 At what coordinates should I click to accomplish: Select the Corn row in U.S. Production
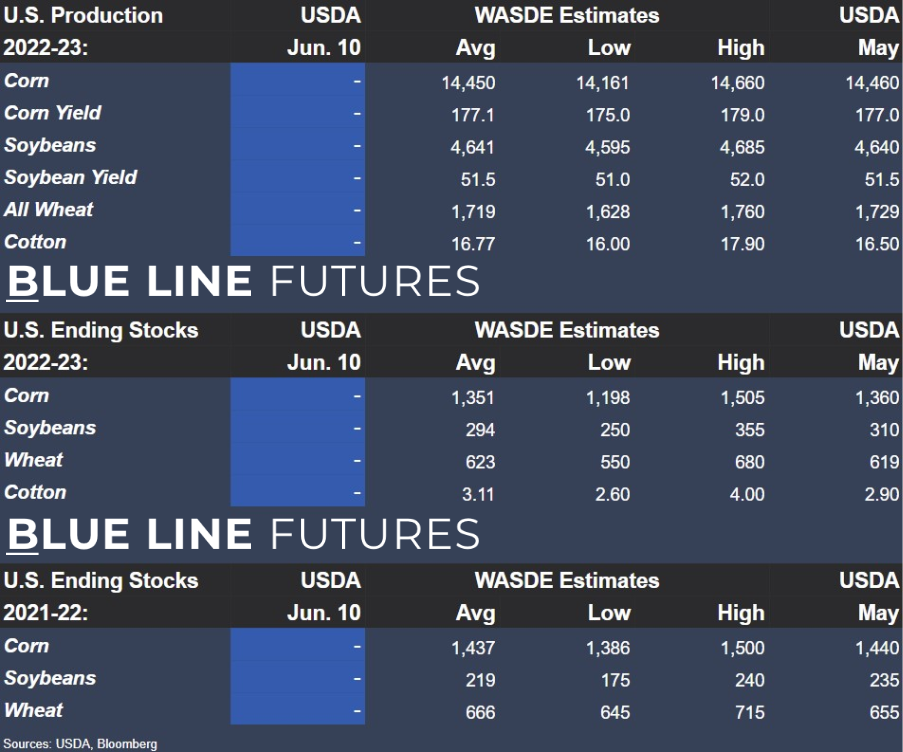click(452, 81)
